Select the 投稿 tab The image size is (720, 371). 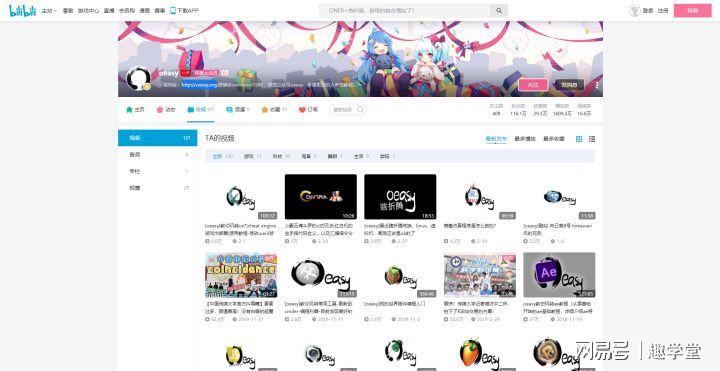click(201, 110)
